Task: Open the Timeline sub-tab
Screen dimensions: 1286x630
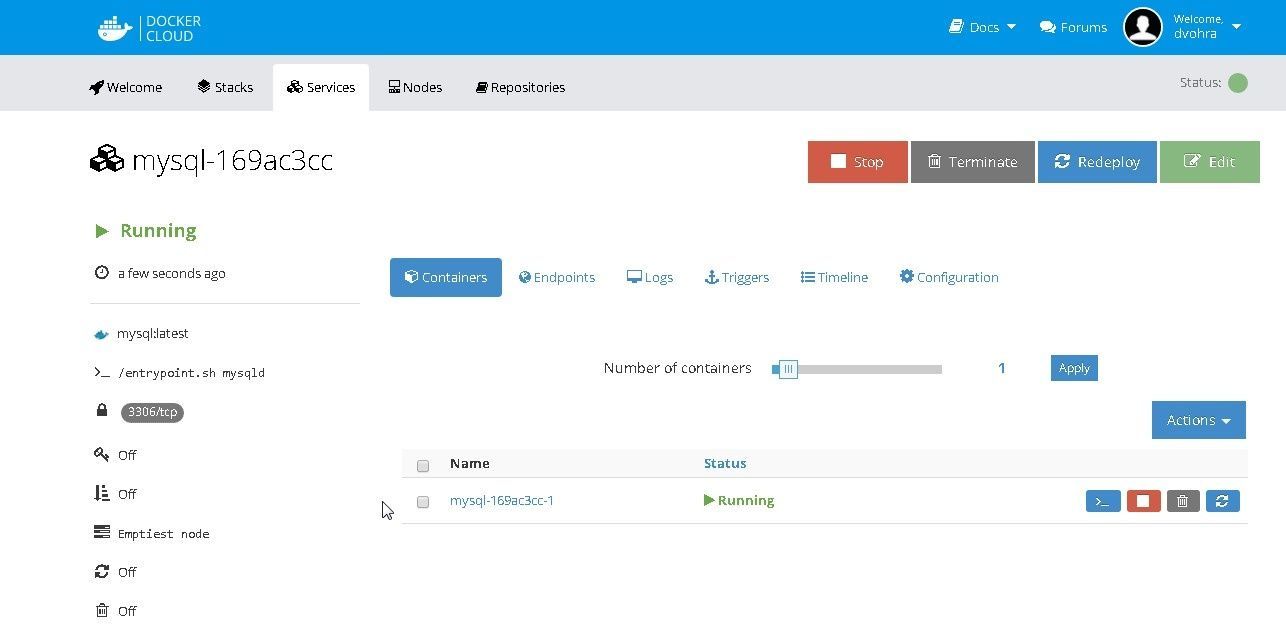Action: pyautogui.click(x=834, y=277)
